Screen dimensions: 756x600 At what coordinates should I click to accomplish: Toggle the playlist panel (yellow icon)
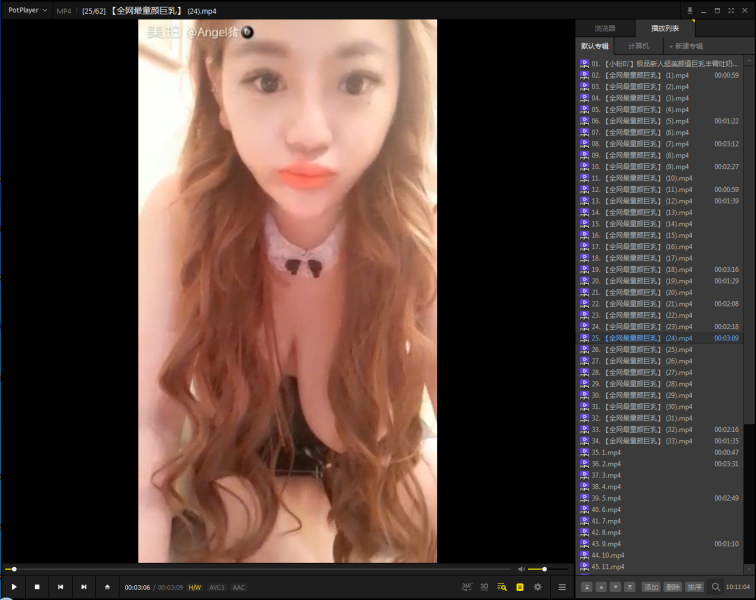[x=520, y=587]
